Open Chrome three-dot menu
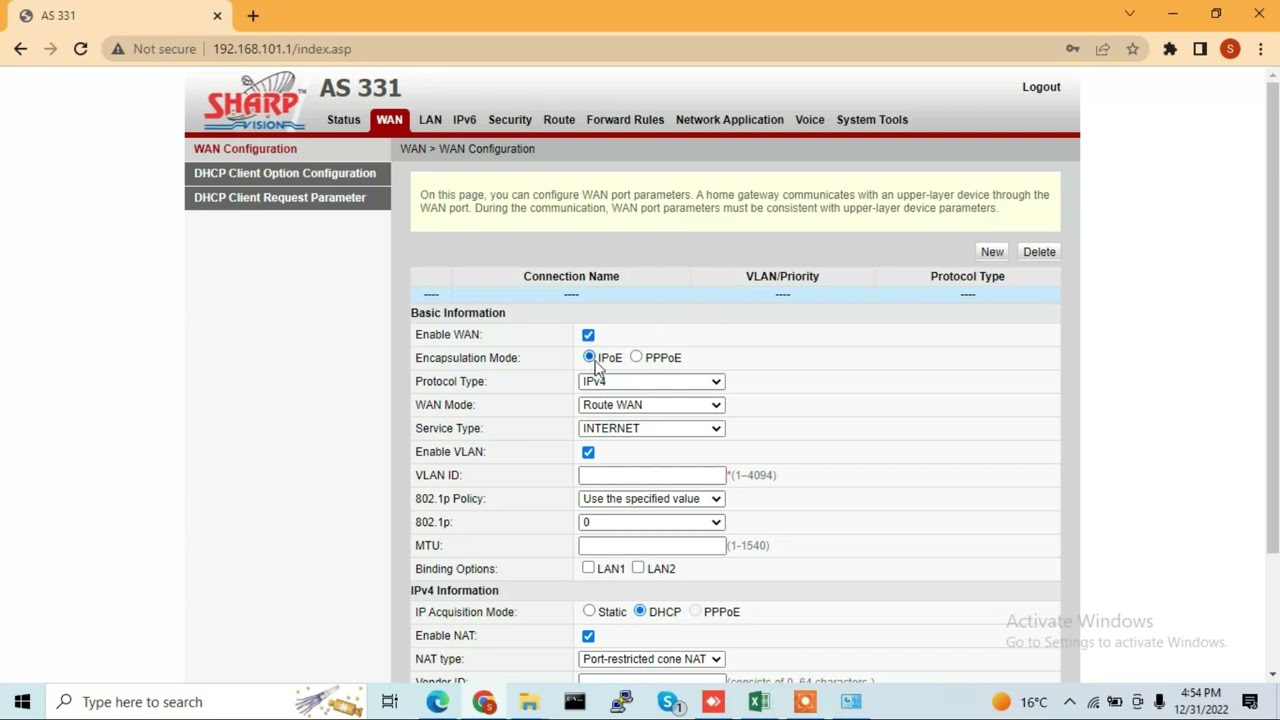The width and height of the screenshot is (1280, 720). point(1260,48)
